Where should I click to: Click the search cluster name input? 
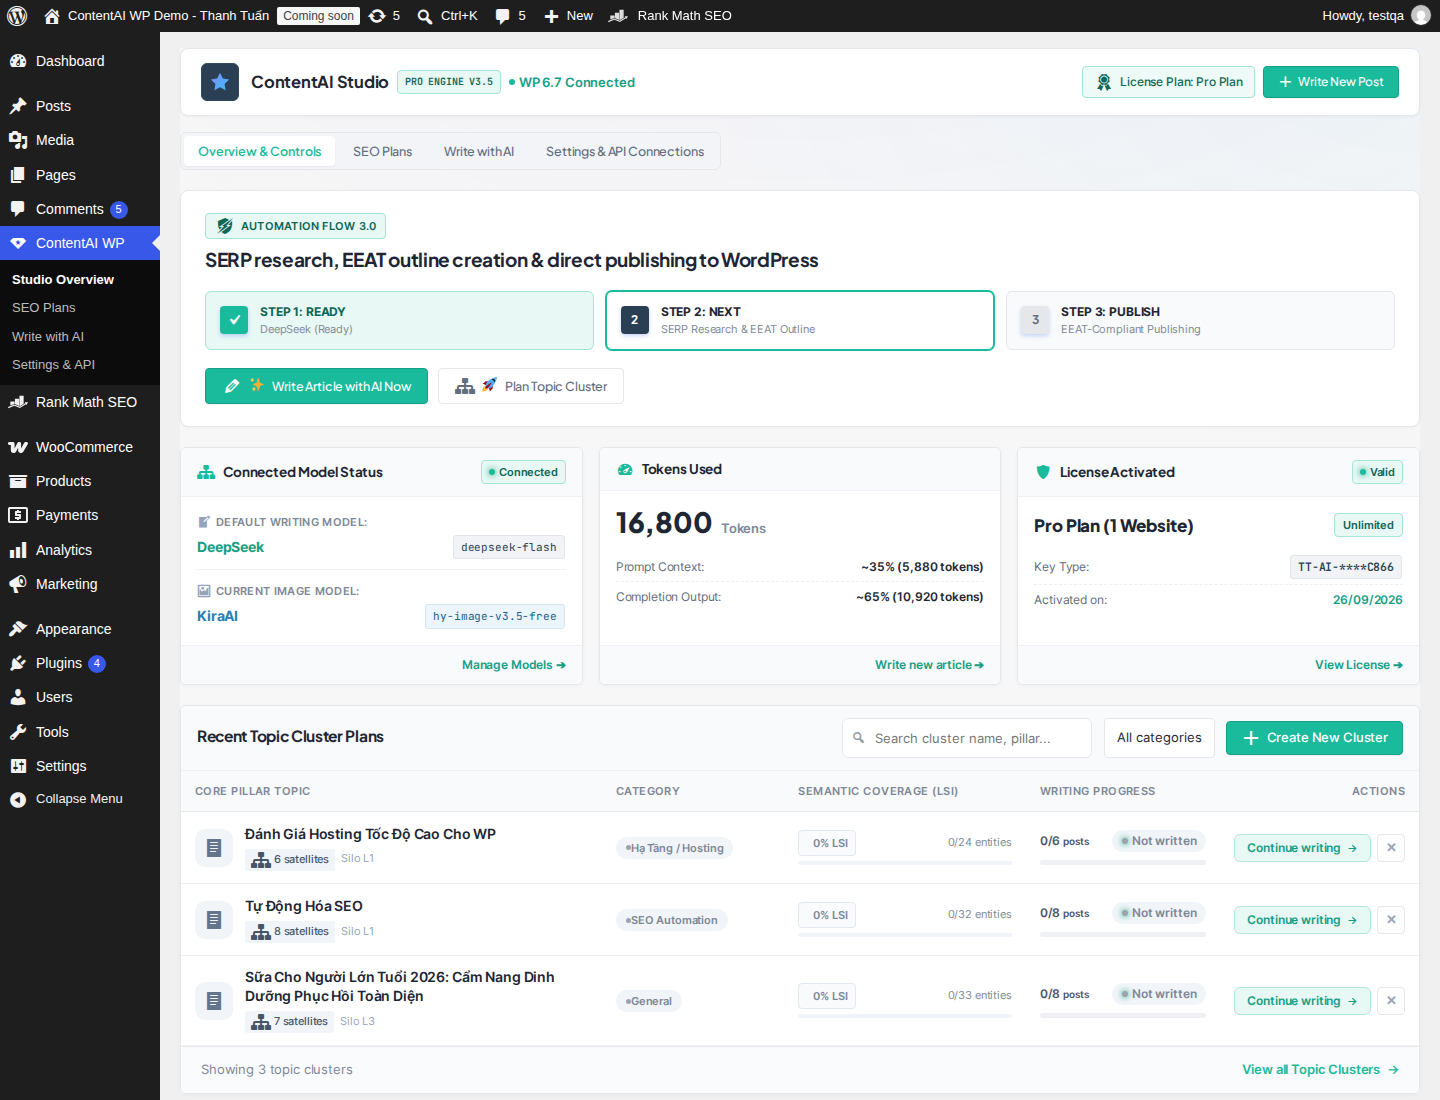coord(967,738)
